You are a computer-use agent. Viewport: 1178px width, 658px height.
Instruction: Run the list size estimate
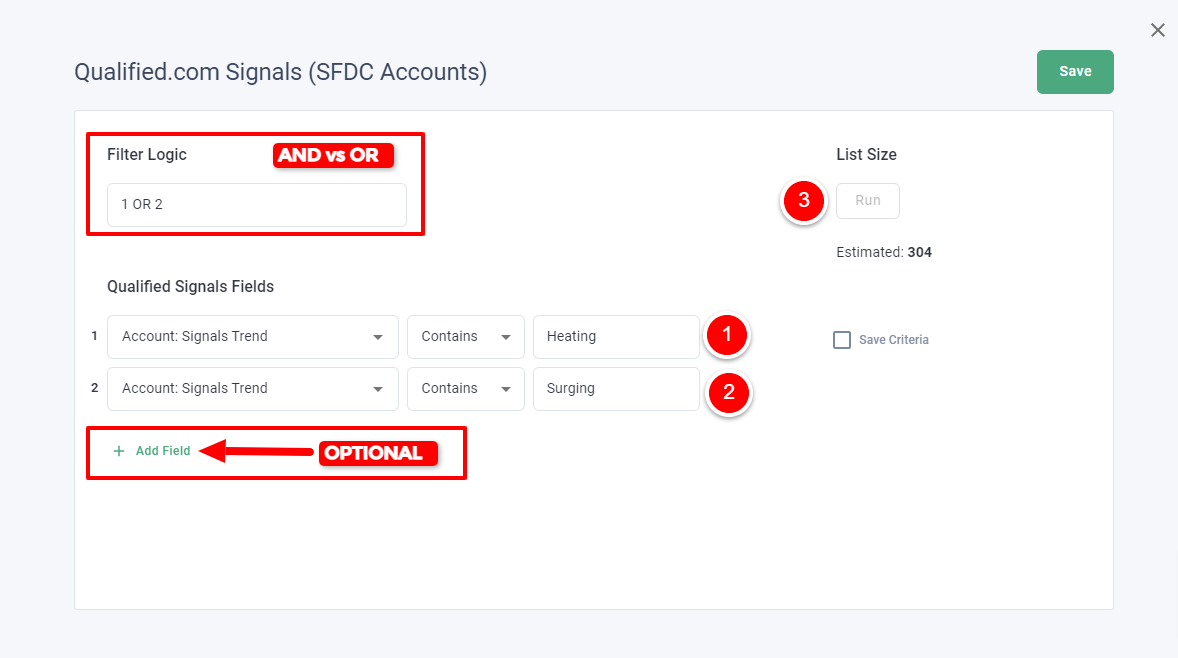click(x=868, y=201)
